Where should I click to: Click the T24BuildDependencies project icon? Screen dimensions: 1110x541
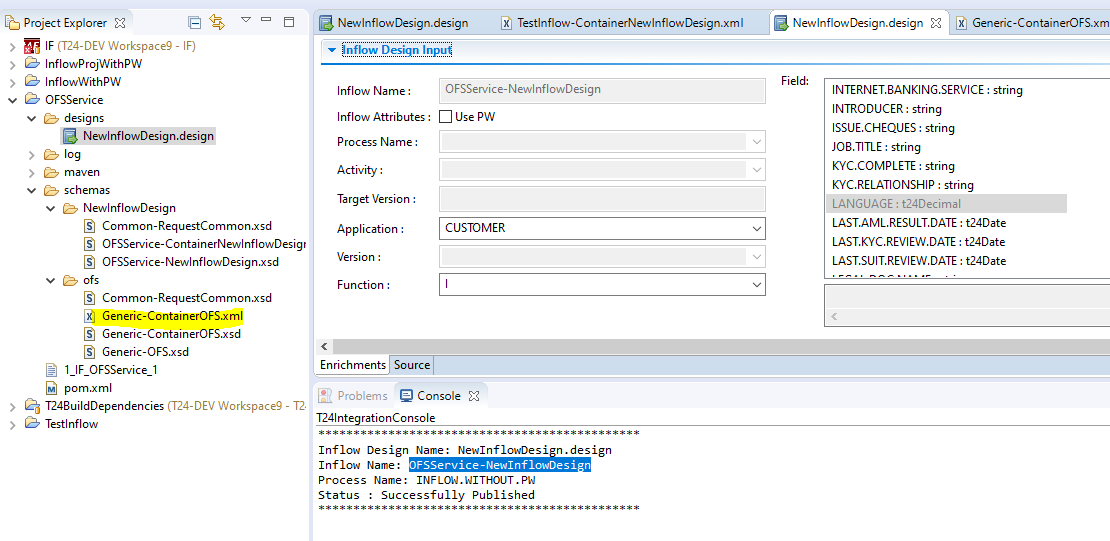32,406
